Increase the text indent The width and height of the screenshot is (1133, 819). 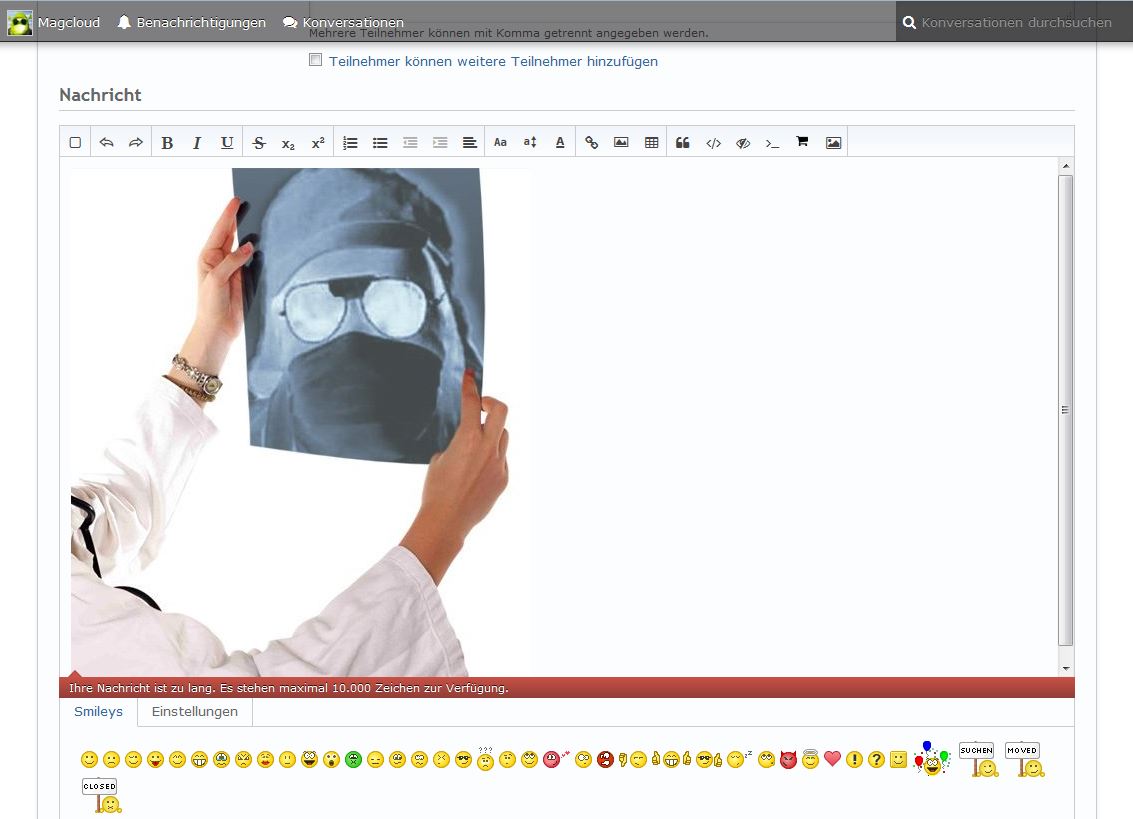pos(440,142)
